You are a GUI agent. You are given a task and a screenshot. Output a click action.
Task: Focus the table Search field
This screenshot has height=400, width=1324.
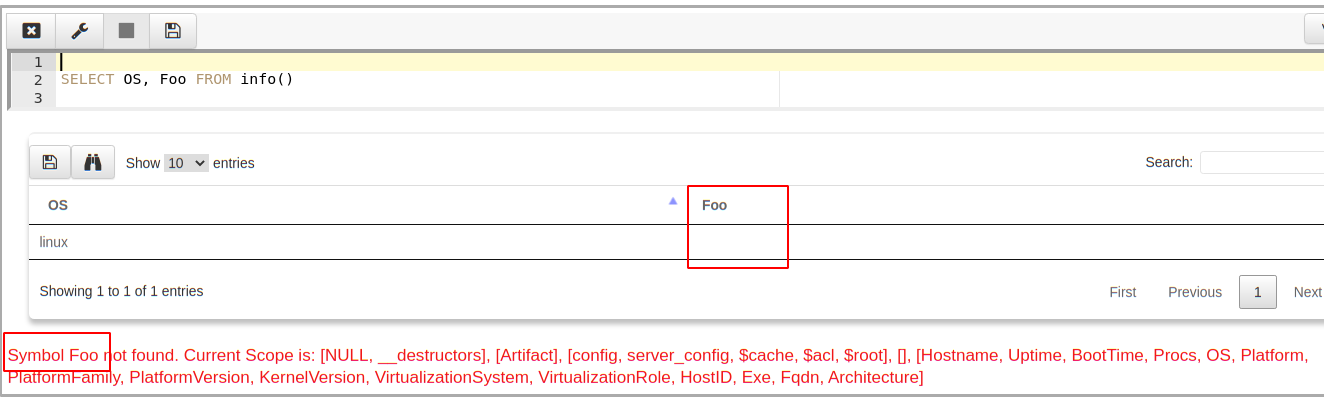pyautogui.click(x=1261, y=162)
